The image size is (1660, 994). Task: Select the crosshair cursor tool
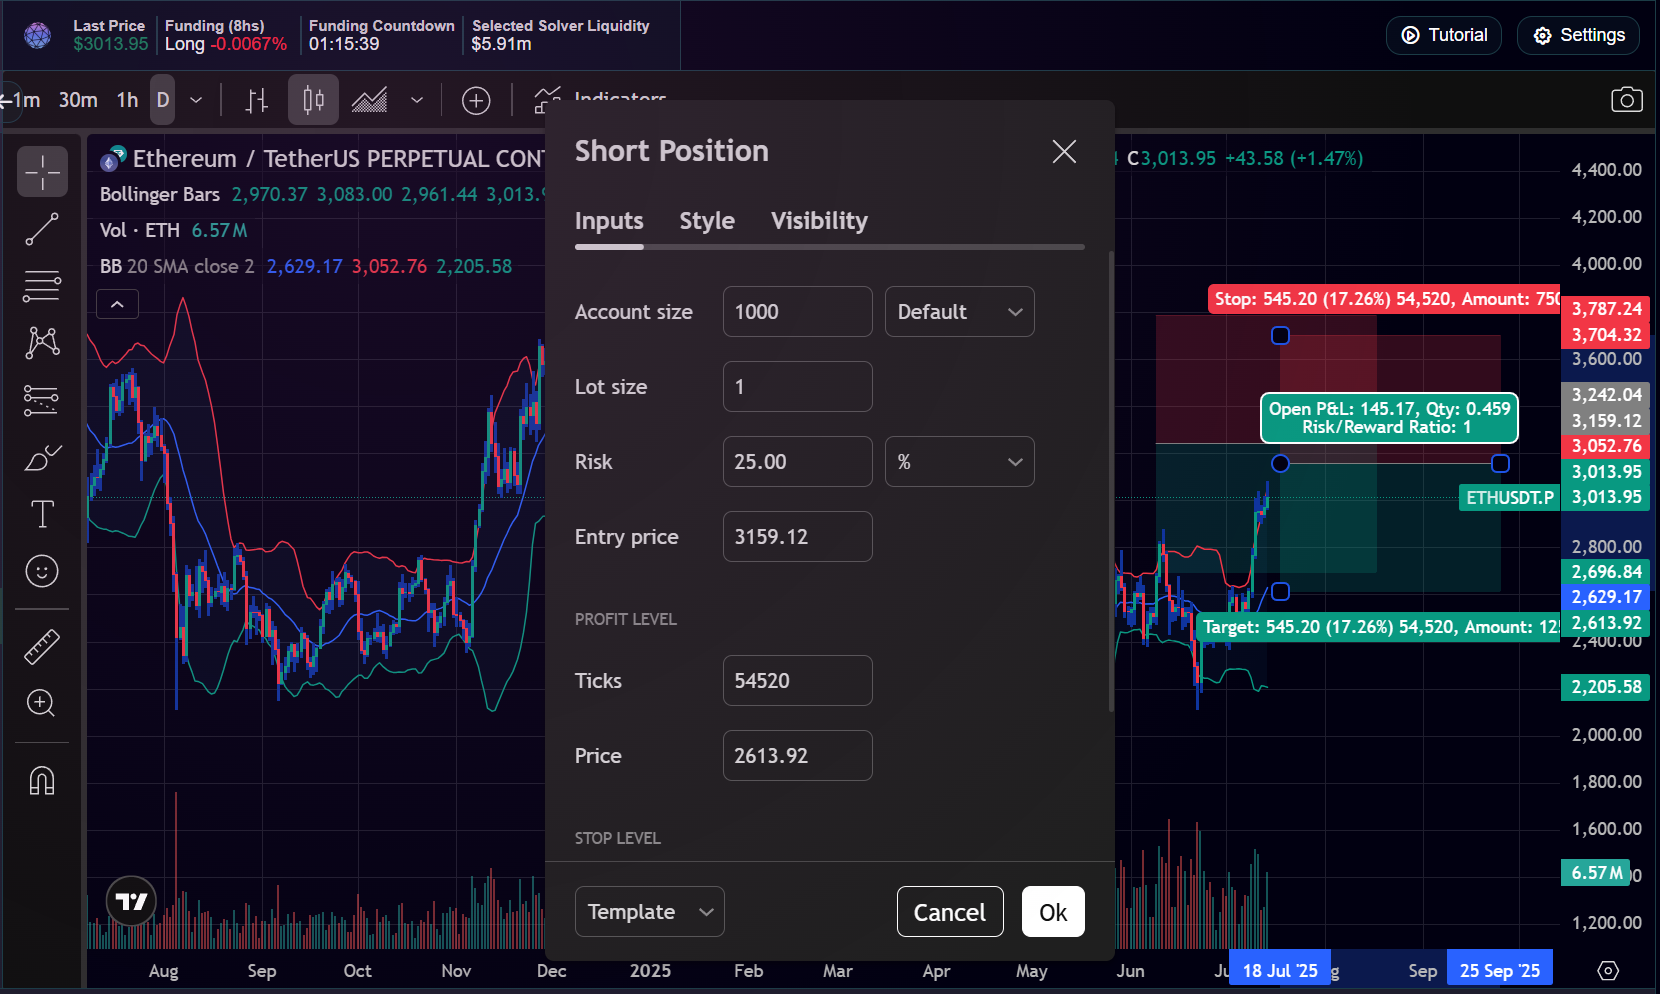(x=42, y=173)
